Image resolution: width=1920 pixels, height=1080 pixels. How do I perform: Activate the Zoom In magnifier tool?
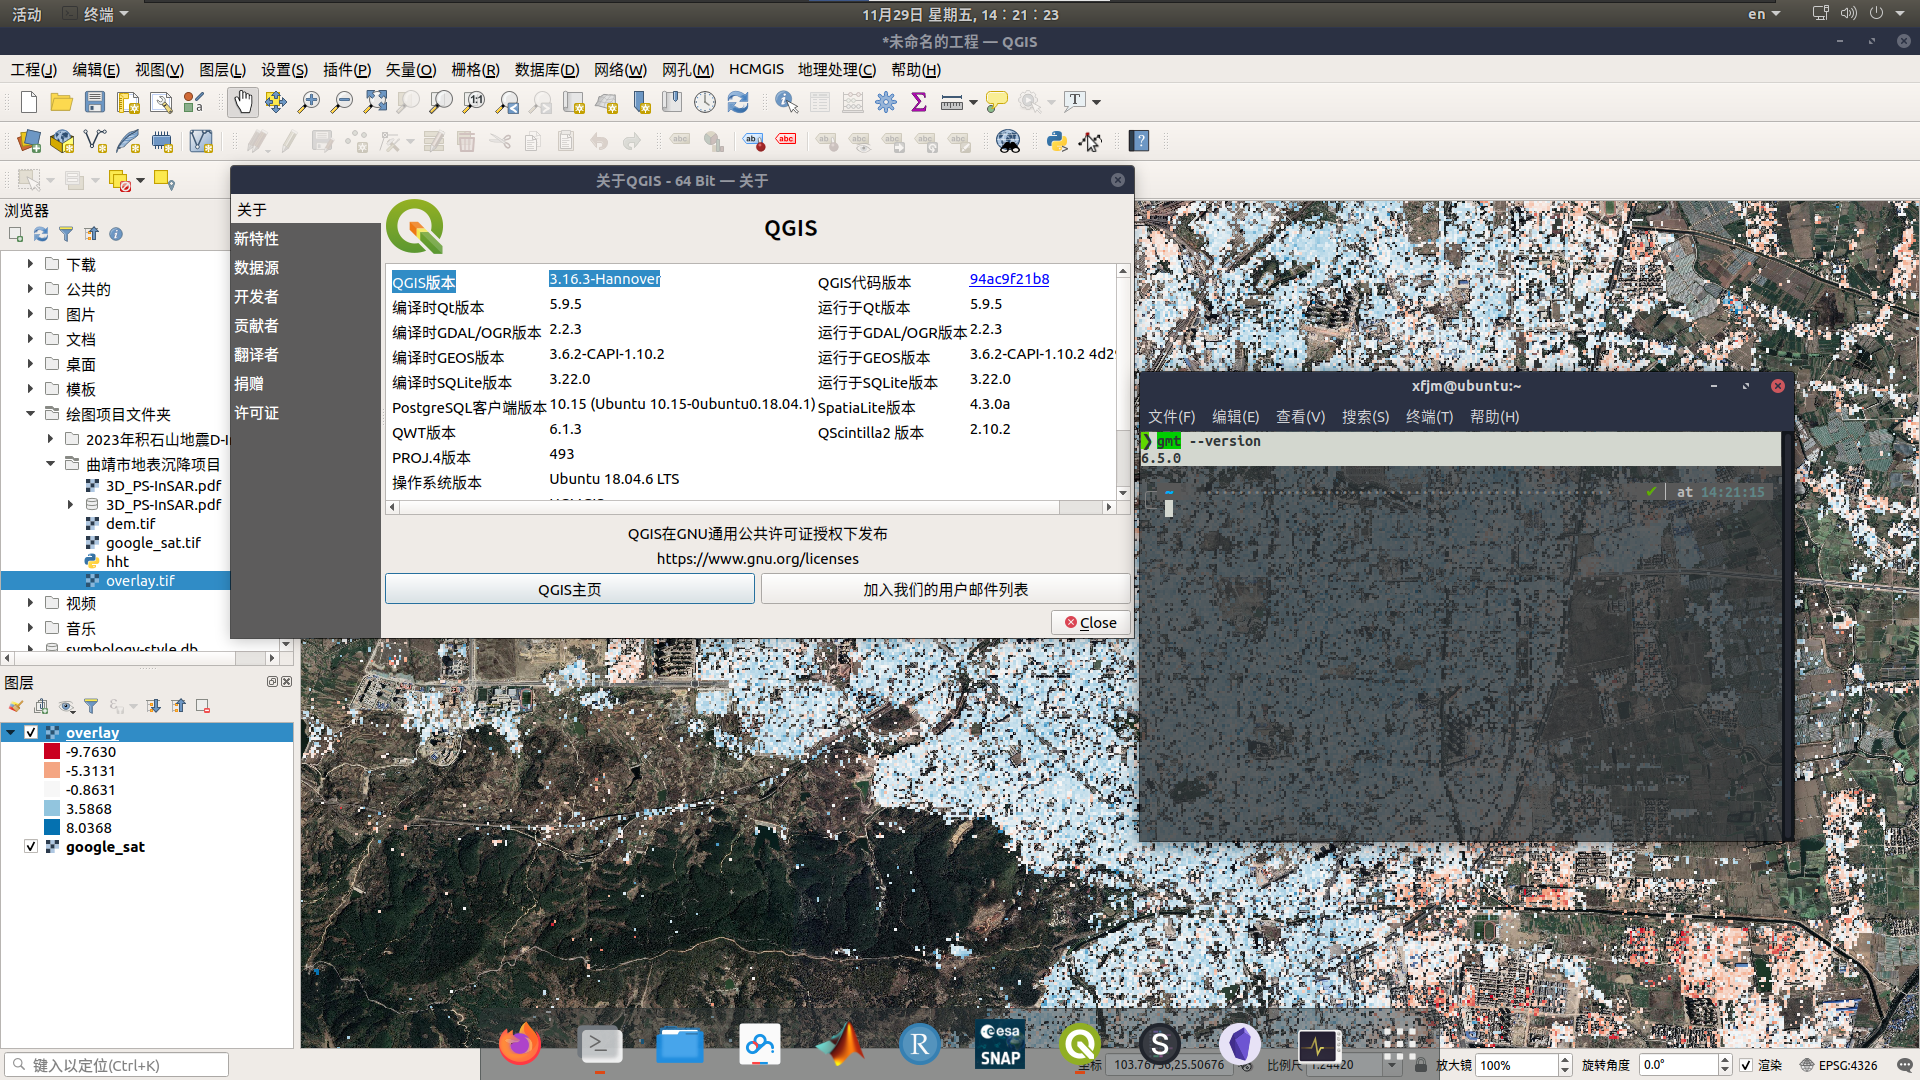309,102
